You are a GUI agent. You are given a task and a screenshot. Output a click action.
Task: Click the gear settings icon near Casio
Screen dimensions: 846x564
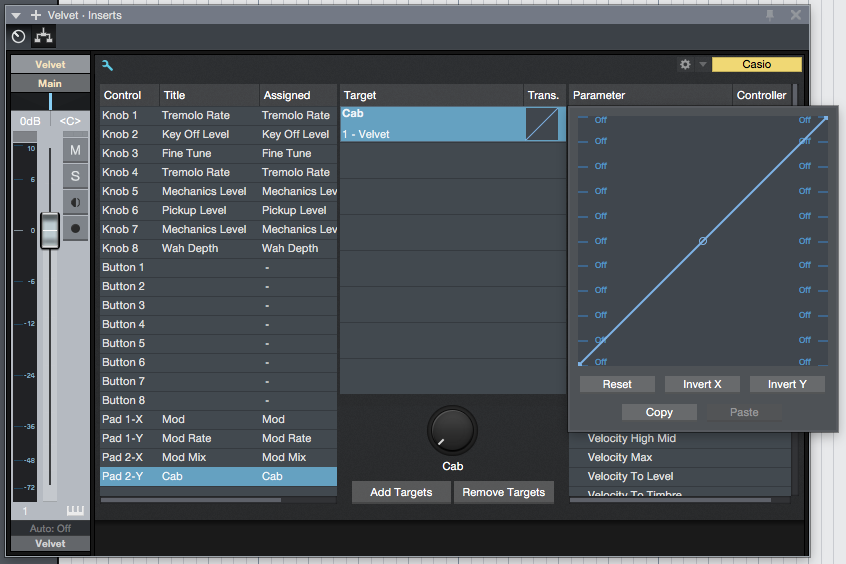pos(685,65)
